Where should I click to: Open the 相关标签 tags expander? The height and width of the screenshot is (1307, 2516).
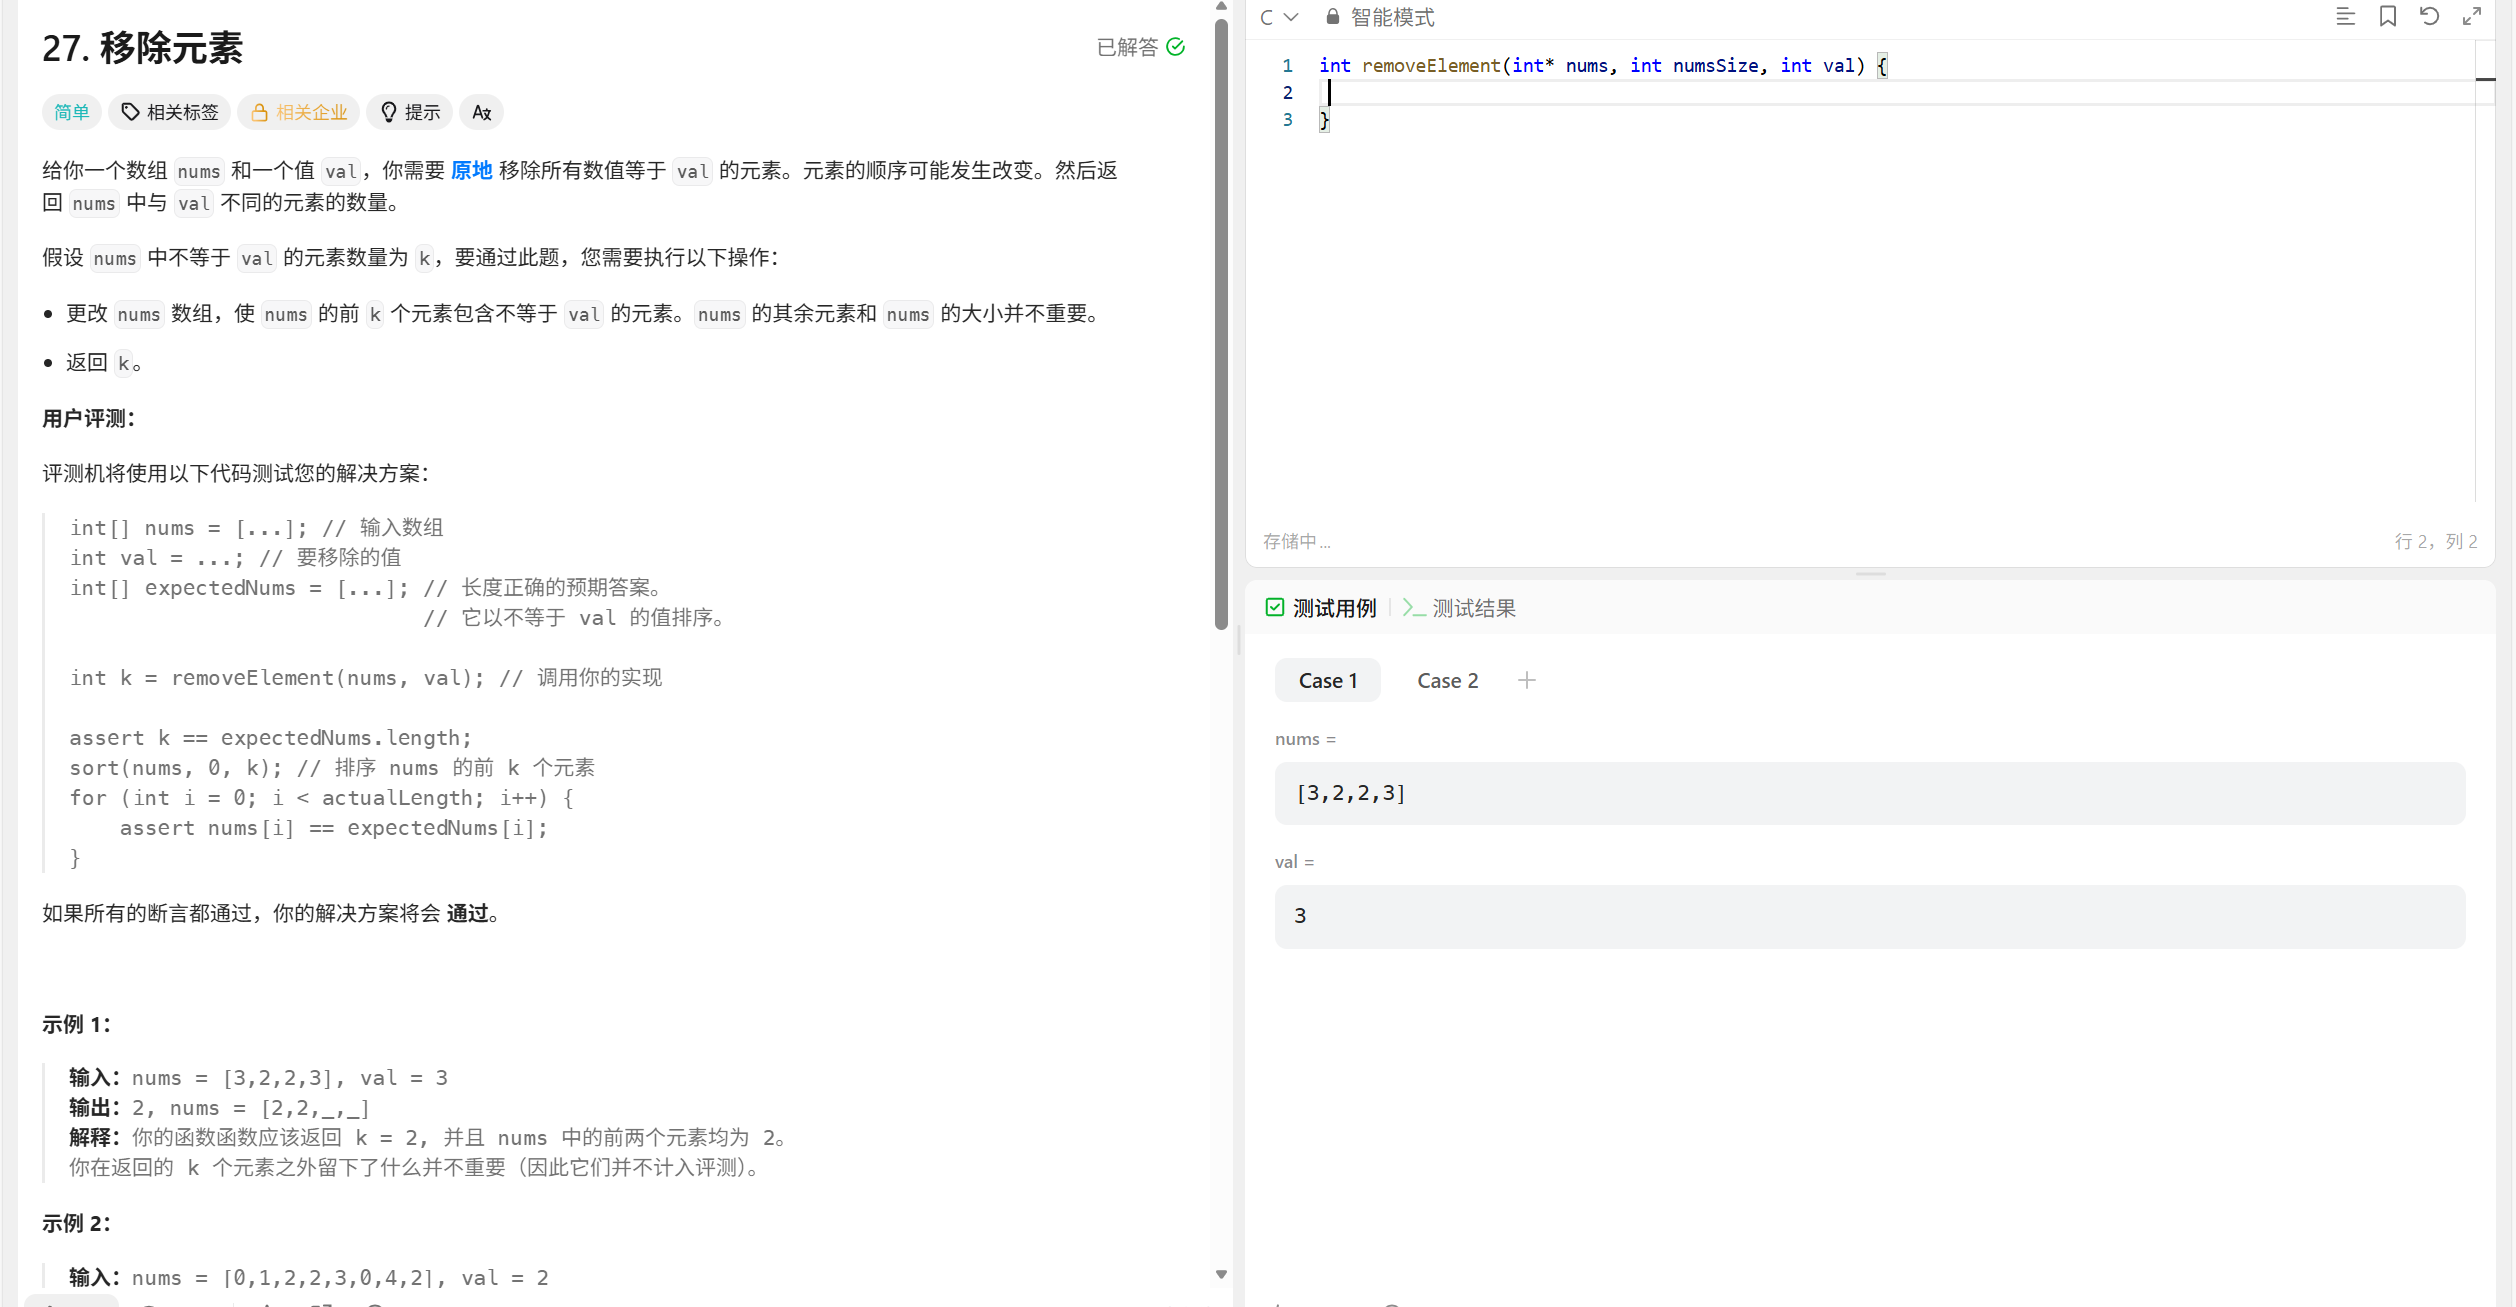click(x=170, y=112)
